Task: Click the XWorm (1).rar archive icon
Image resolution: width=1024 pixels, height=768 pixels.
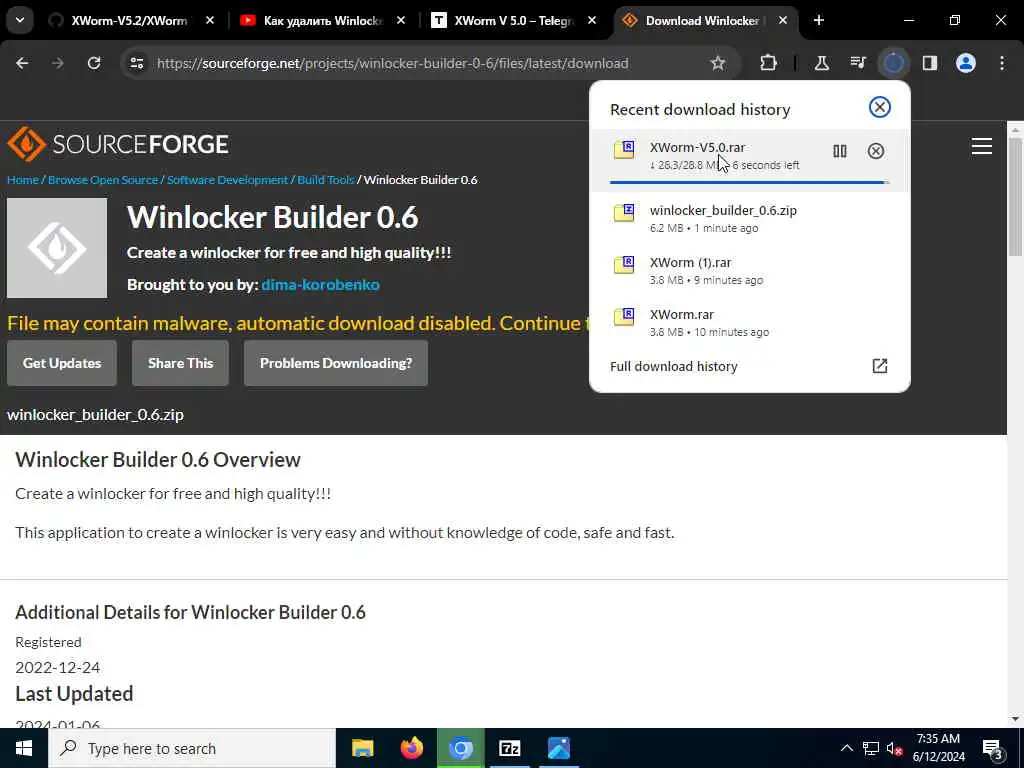Action: coord(624,264)
